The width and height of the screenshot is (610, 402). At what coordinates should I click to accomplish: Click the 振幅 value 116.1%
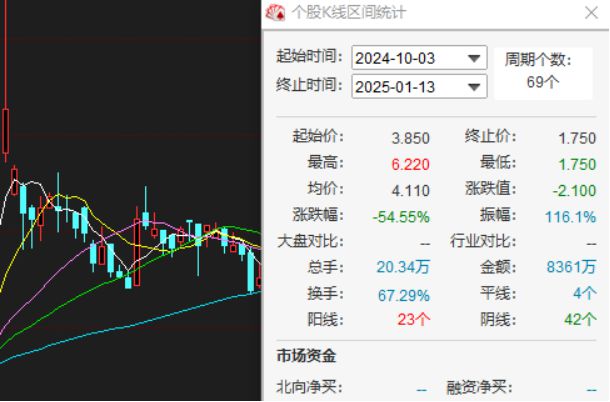coord(570,217)
